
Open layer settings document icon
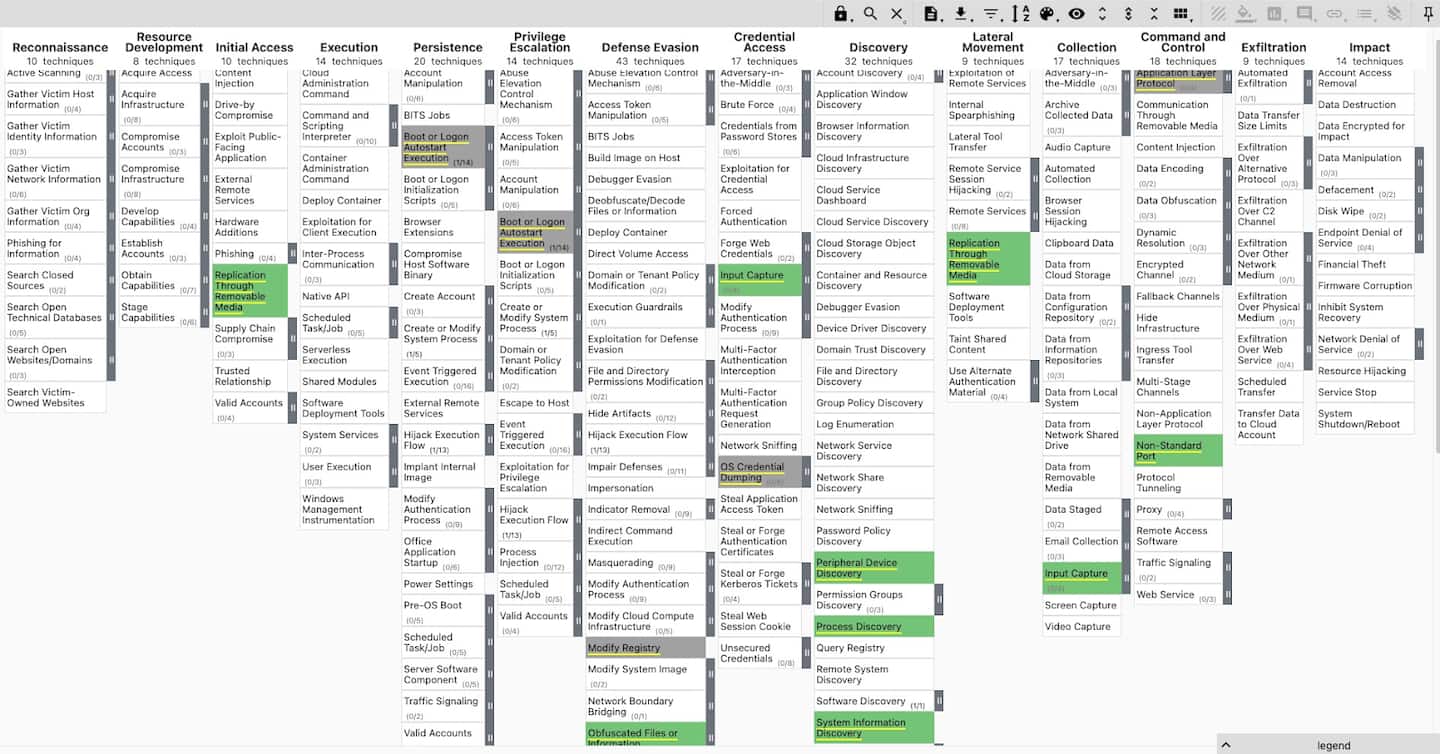click(x=931, y=14)
